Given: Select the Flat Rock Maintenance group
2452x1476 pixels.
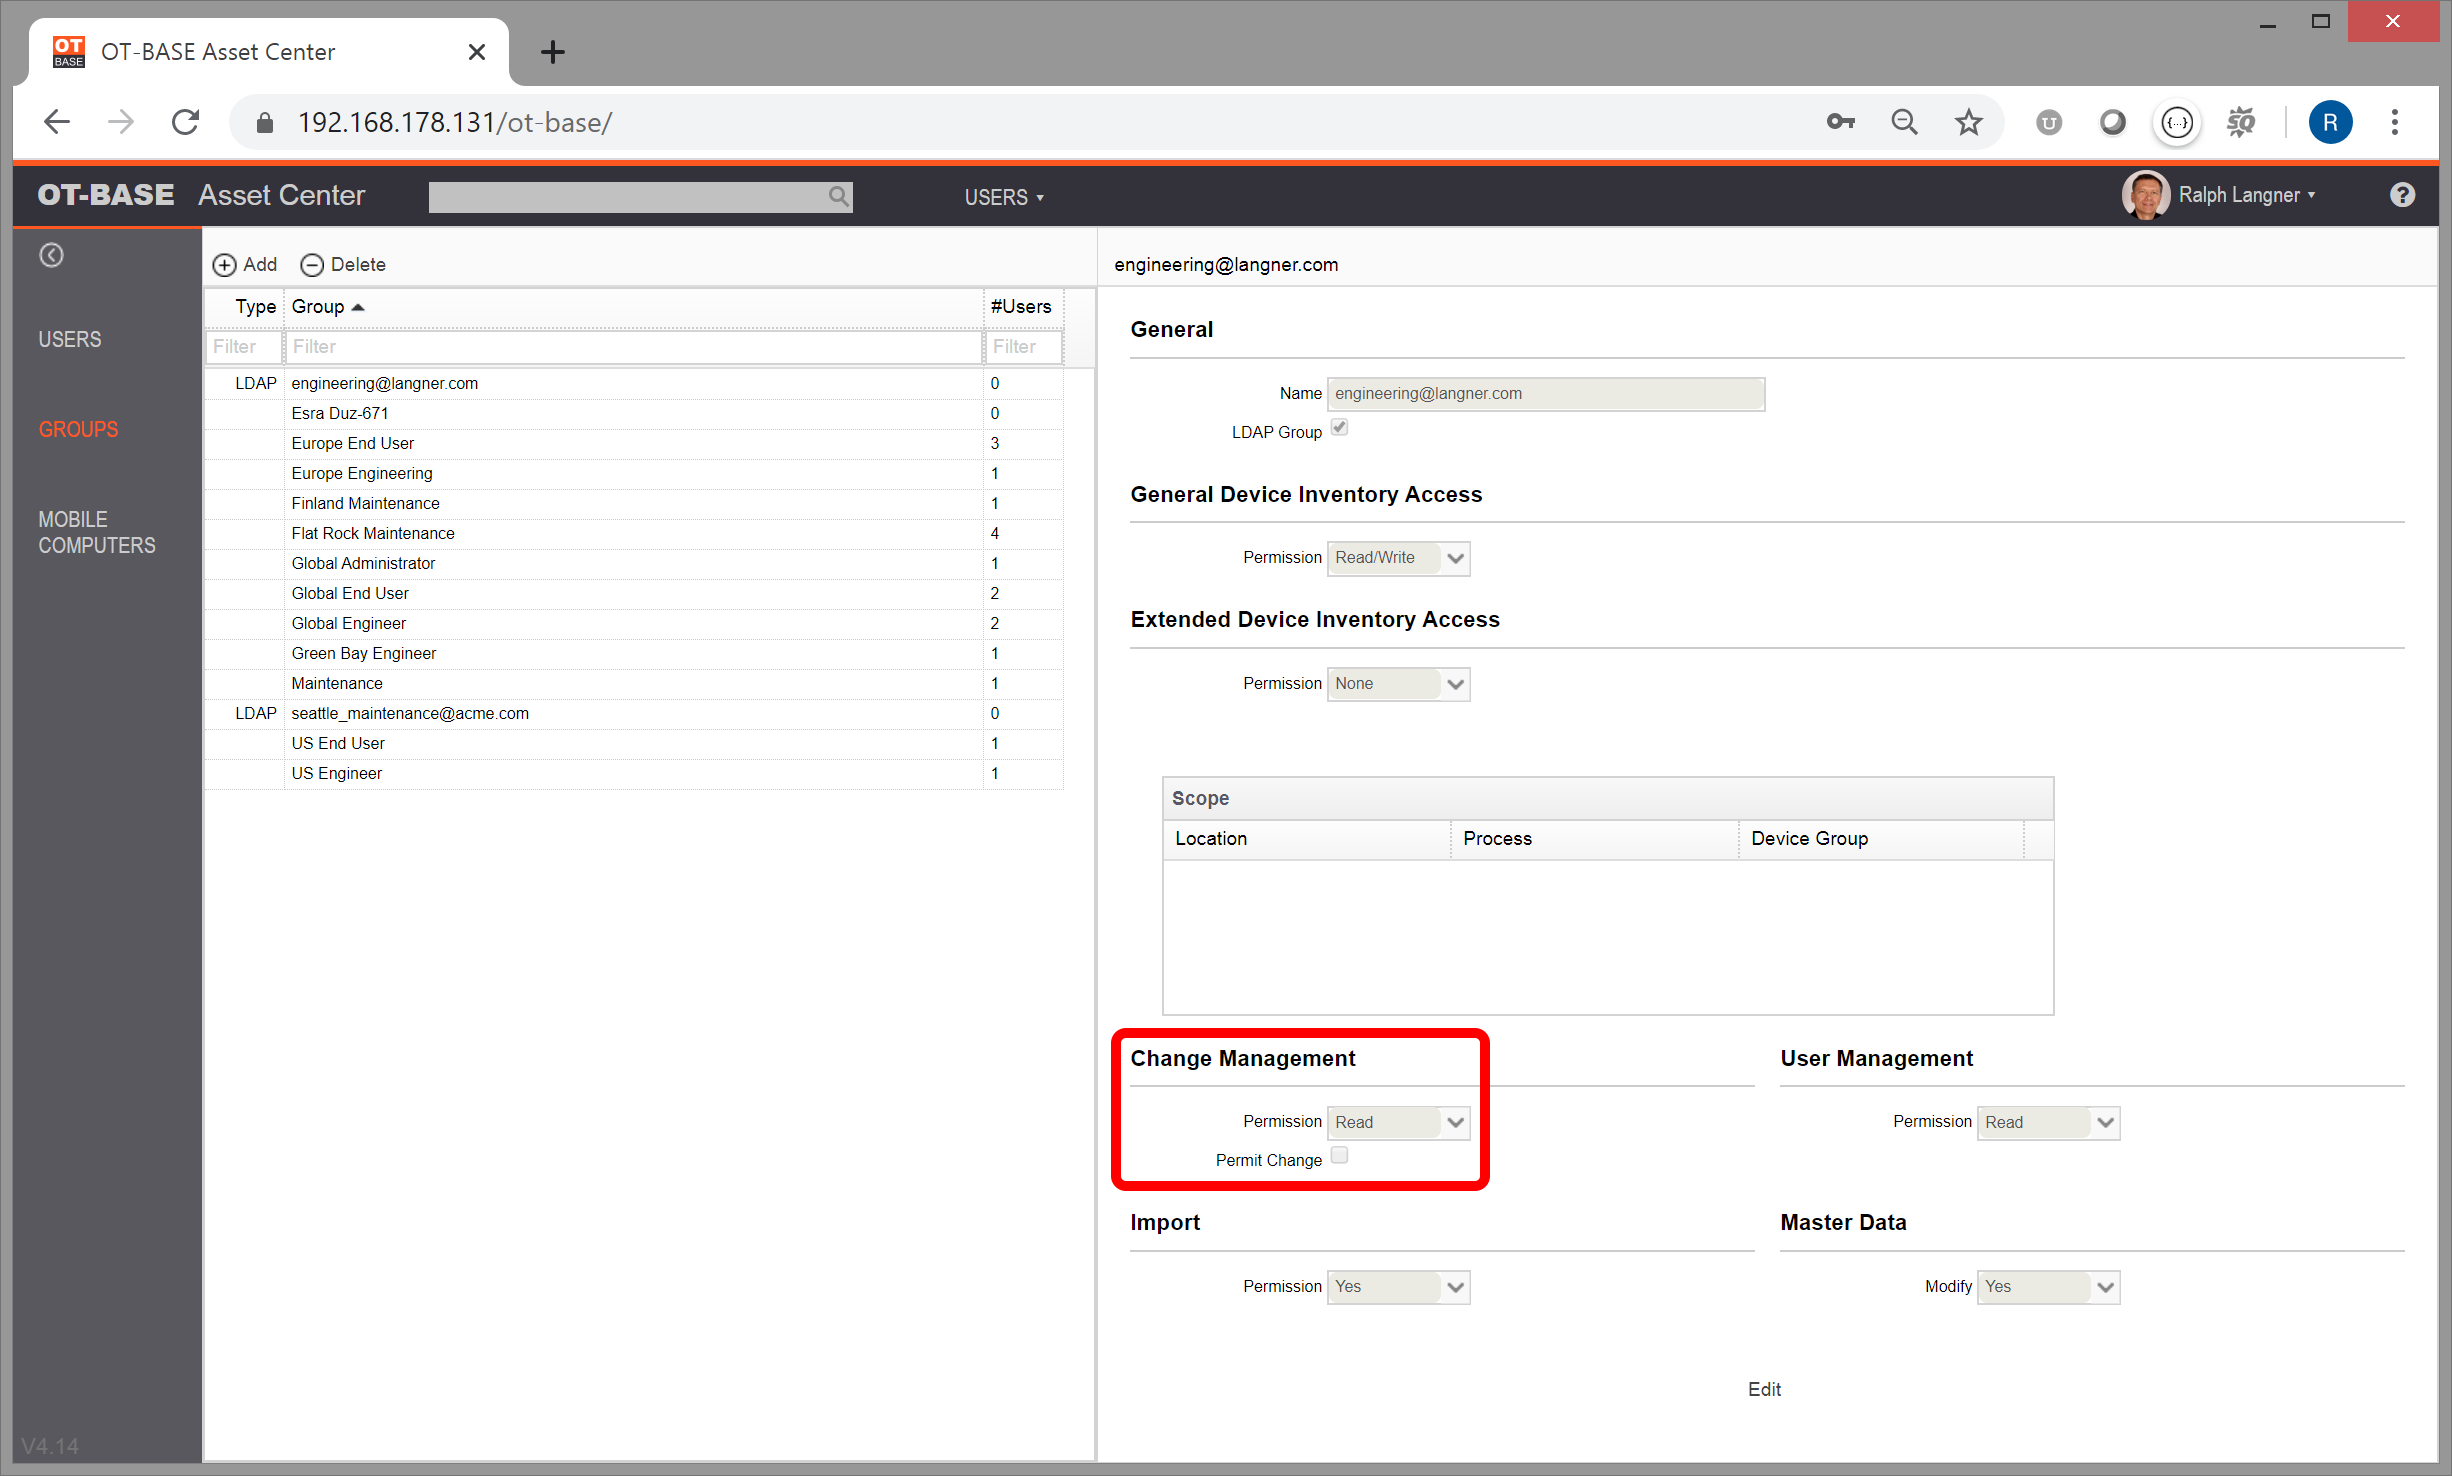Looking at the screenshot, I should point(634,533).
